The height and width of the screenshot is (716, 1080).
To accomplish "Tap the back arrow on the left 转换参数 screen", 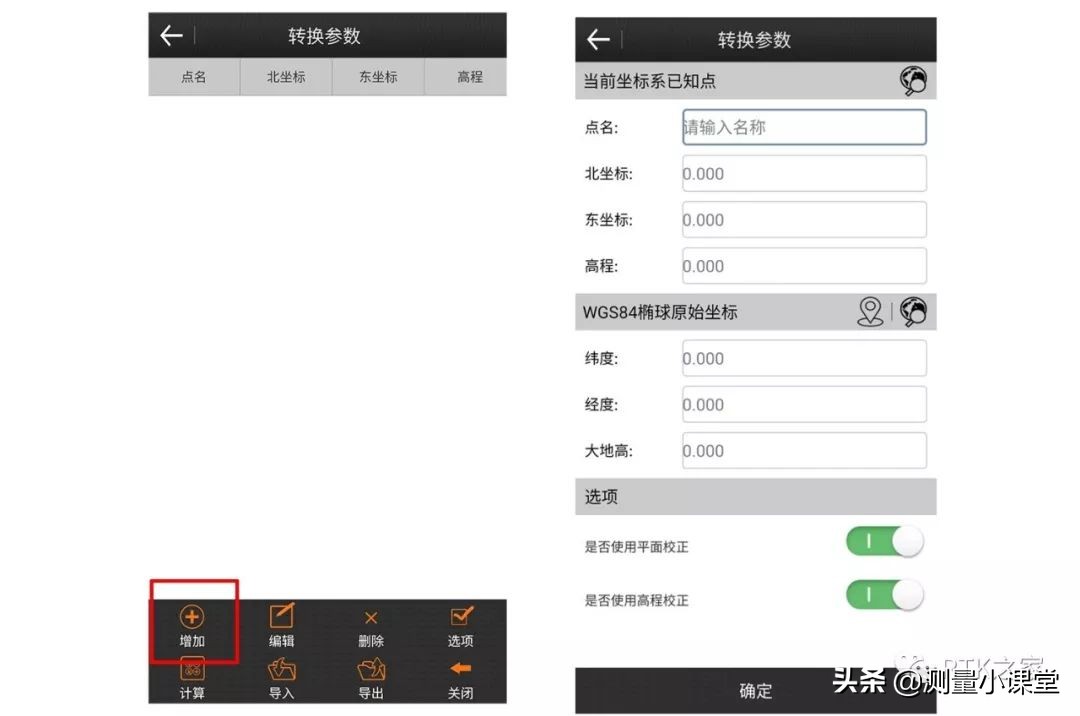I will 170,34.
